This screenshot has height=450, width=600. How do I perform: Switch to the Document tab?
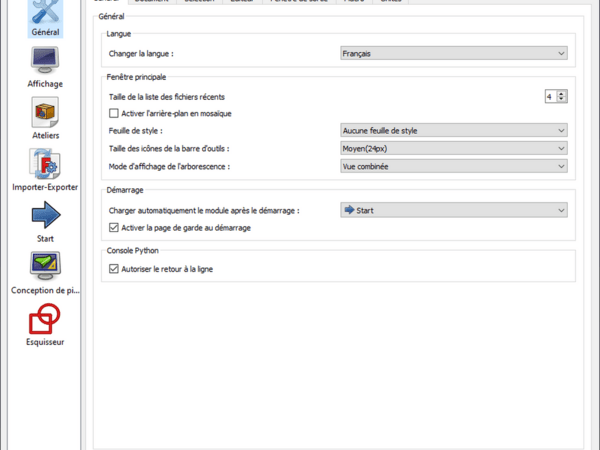(x=150, y=3)
